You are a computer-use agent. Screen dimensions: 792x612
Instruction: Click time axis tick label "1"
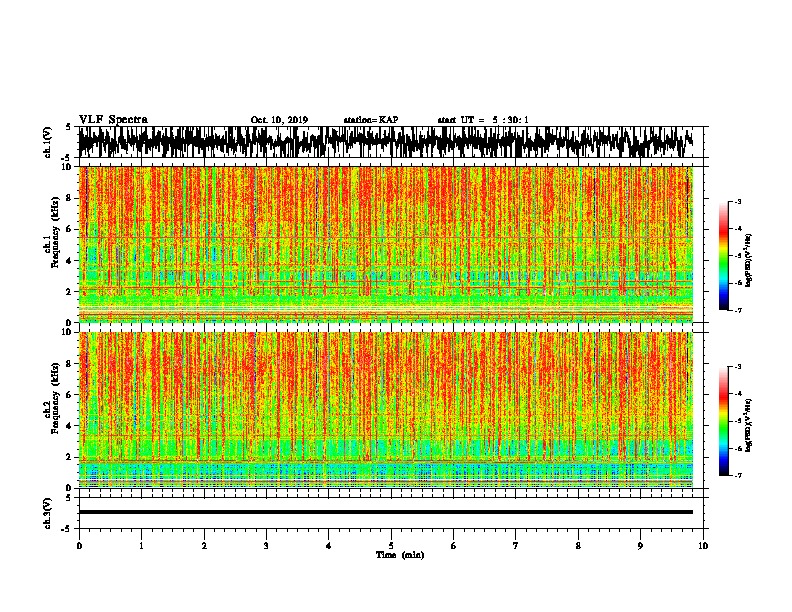tap(141, 546)
